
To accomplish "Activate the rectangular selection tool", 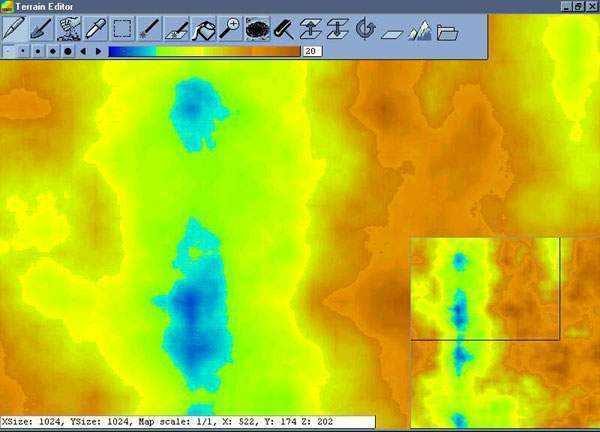I will [x=123, y=28].
